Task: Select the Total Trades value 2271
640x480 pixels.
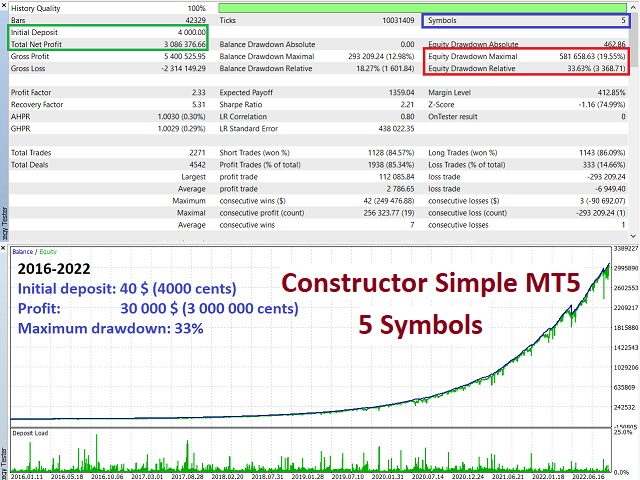Action: click(198, 153)
